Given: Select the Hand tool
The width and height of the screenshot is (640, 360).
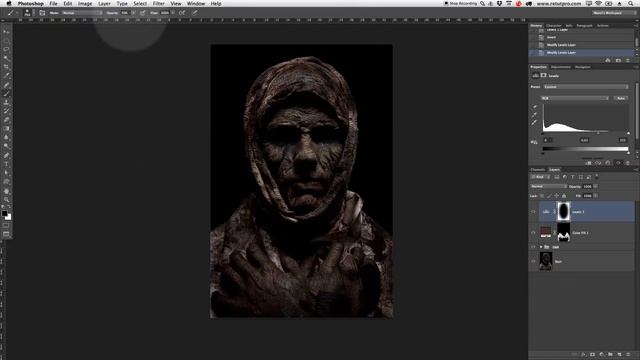Looking at the screenshot, I should point(6,191).
